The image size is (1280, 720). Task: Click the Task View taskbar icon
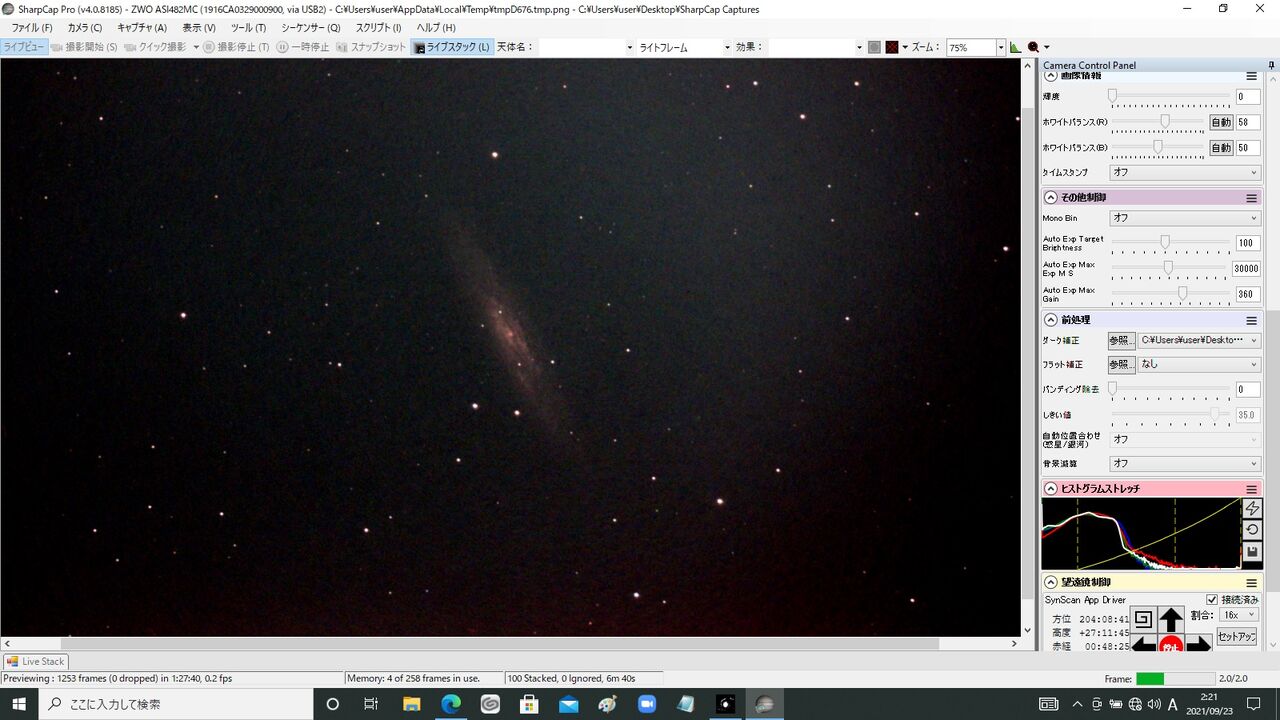(371, 704)
